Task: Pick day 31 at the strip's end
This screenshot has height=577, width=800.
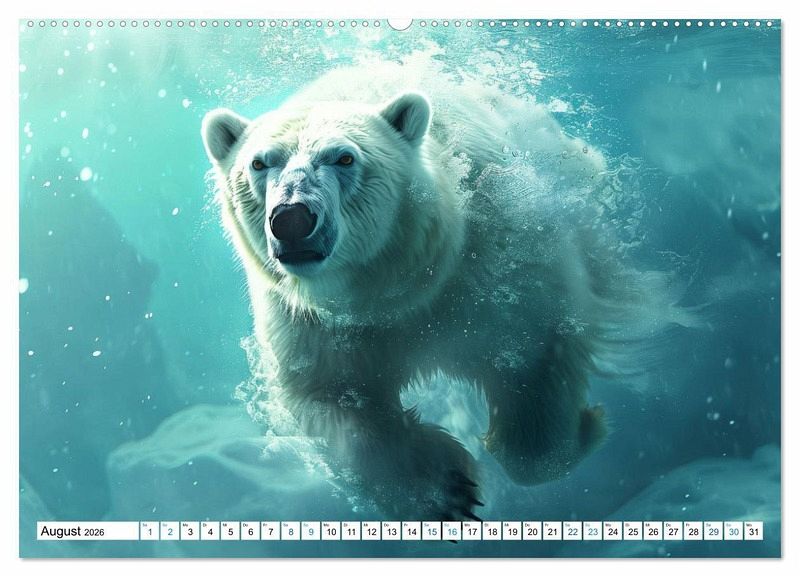Action: pos(754,531)
